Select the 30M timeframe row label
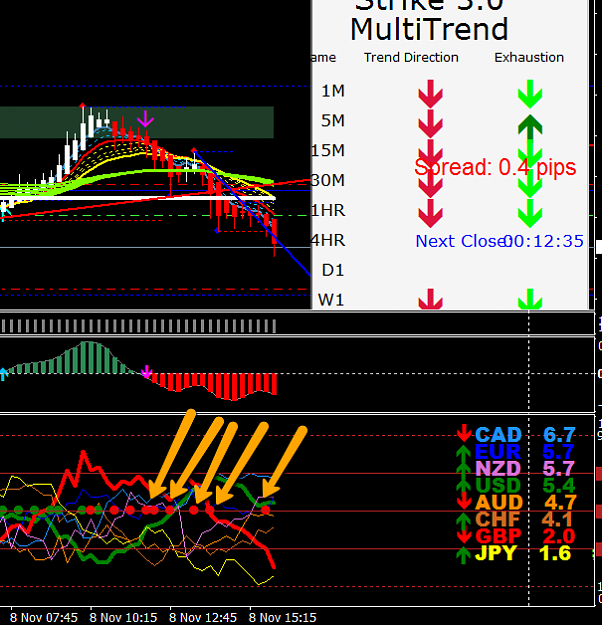This screenshot has height=625, width=602. click(328, 181)
